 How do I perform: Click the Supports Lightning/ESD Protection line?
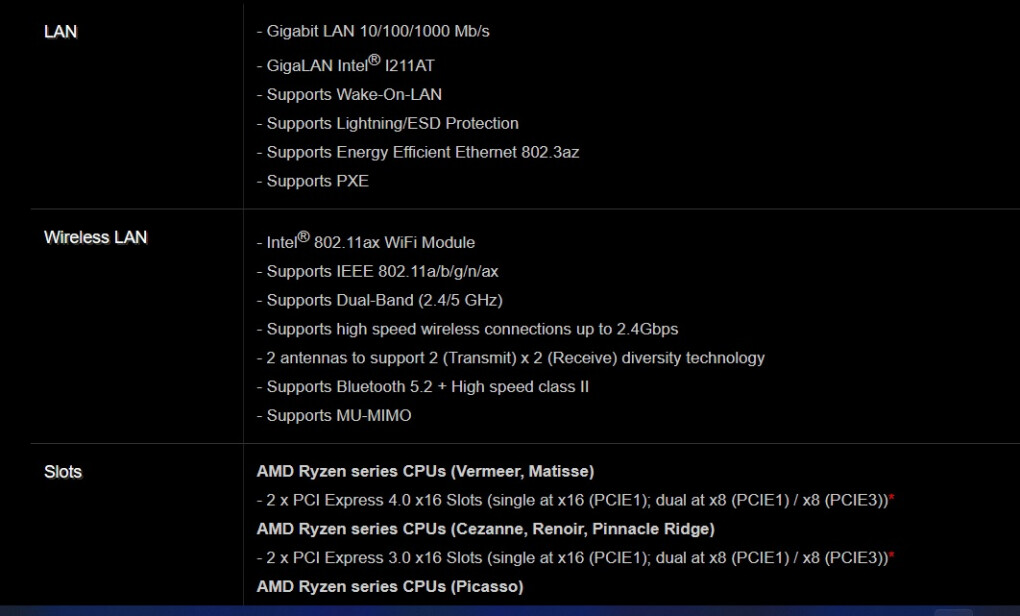coord(388,124)
